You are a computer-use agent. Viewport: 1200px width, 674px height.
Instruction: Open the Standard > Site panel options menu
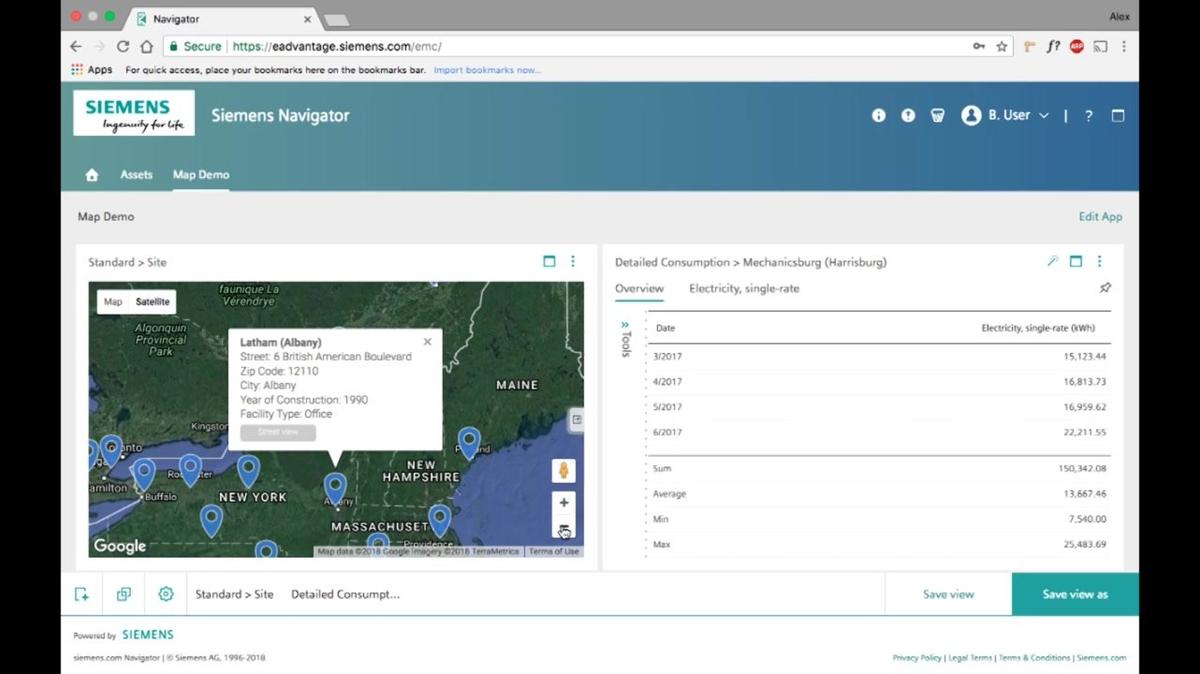tap(573, 261)
